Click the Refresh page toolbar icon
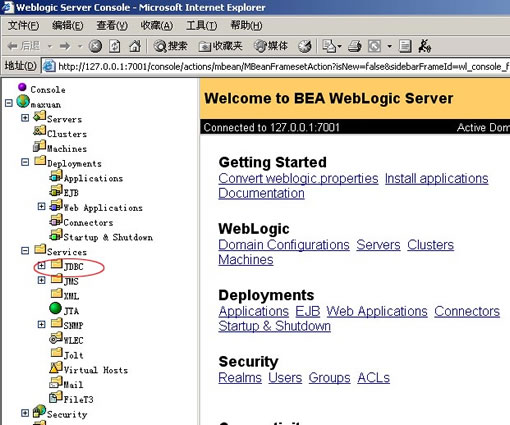510x425 pixels. click(x=115, y=46)
